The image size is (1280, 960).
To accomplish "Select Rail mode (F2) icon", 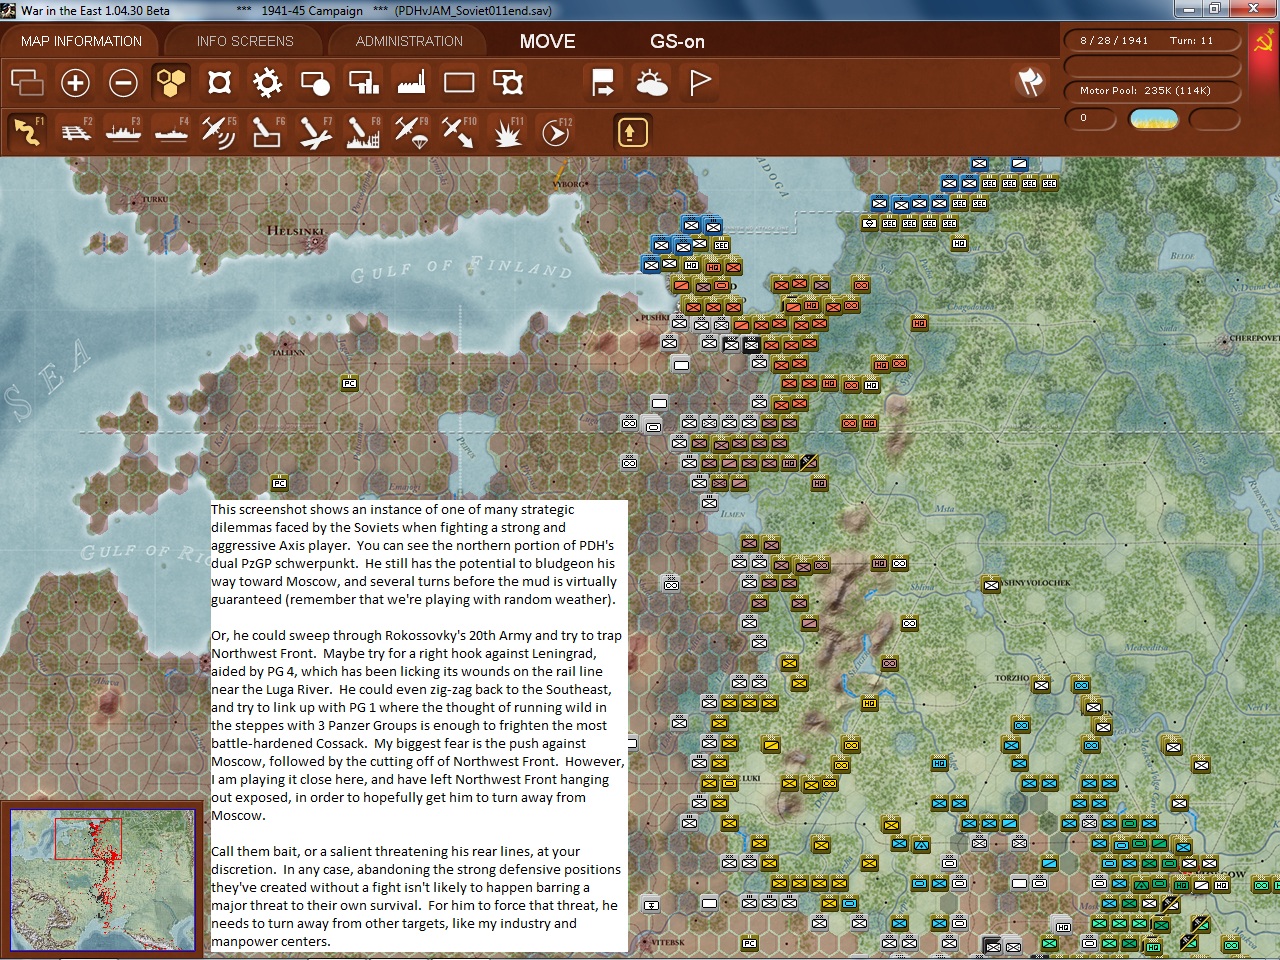I will [x=75, y=132].
